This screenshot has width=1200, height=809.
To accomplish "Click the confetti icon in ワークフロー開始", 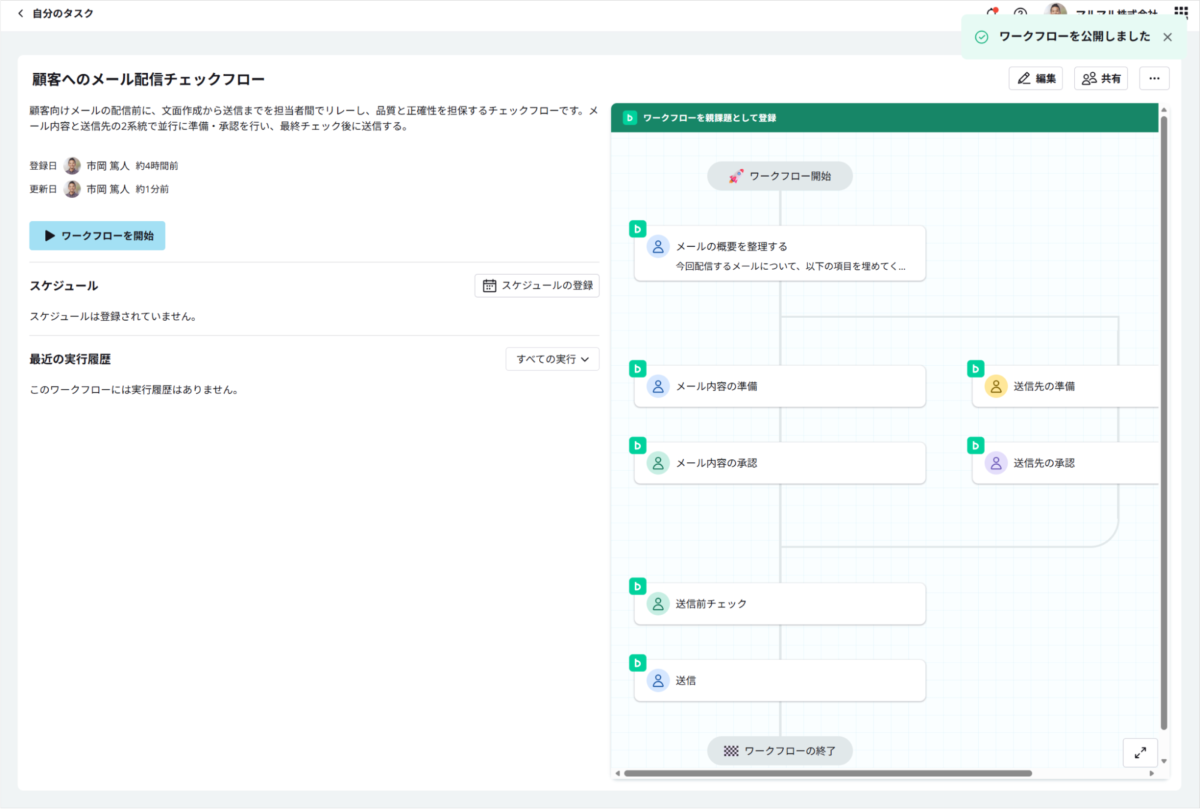I will point(736,176).
